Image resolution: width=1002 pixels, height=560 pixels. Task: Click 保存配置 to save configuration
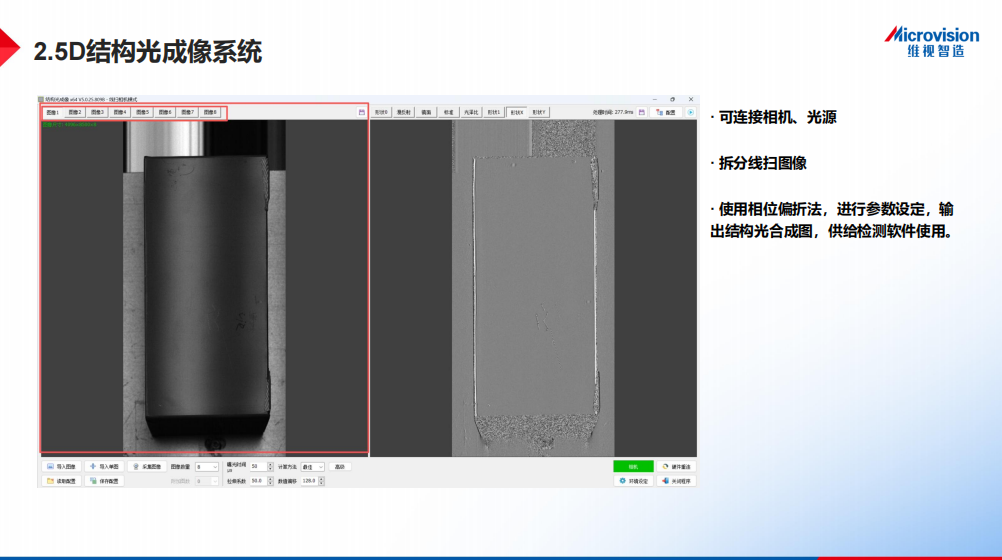point(104,481)
